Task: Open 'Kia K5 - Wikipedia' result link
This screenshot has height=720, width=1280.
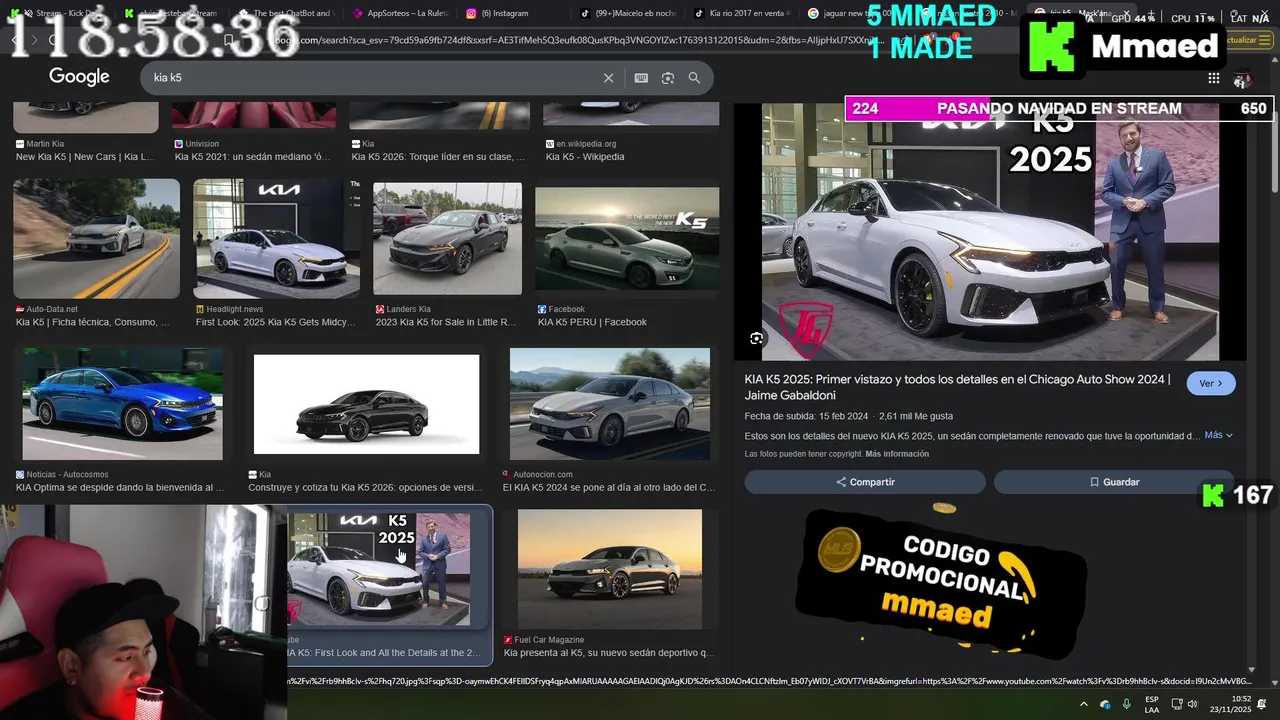Action: point(585,157)
